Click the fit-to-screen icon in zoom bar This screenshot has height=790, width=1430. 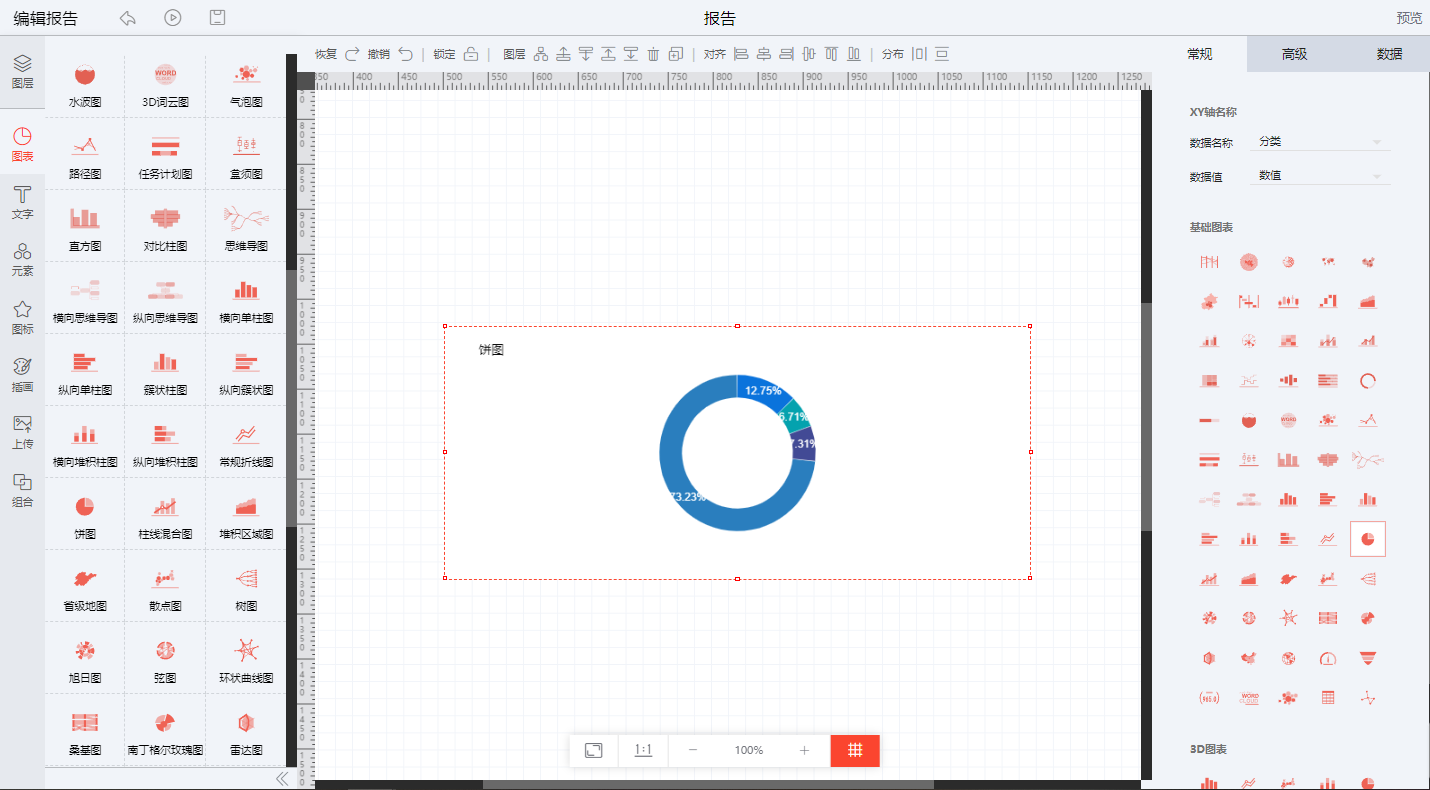coord(593,750)
